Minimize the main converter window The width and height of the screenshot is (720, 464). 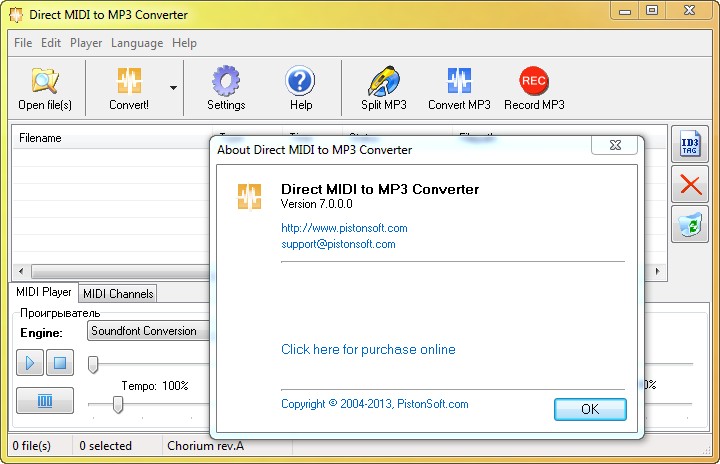(x=624, y=11)
